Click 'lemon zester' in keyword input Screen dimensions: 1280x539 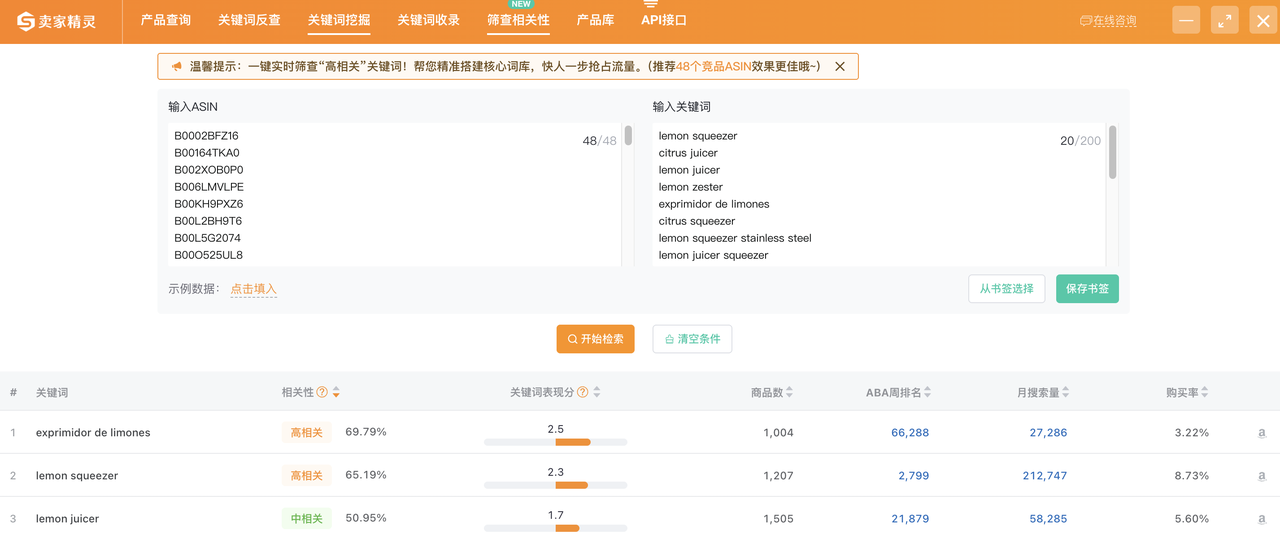691,187
